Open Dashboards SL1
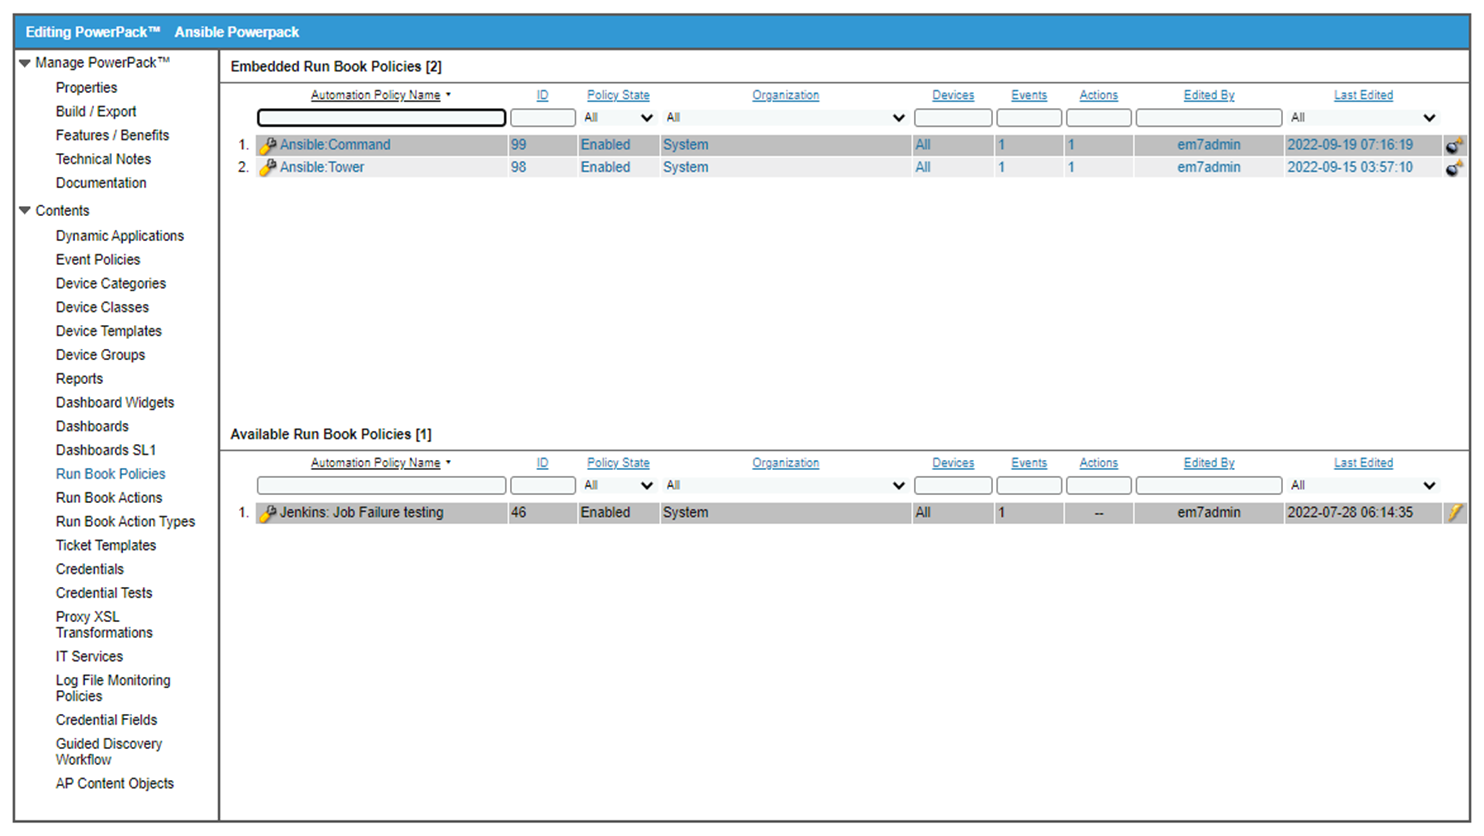The height and width of the screenshot is (836, 1484). (x=106, y=451)
